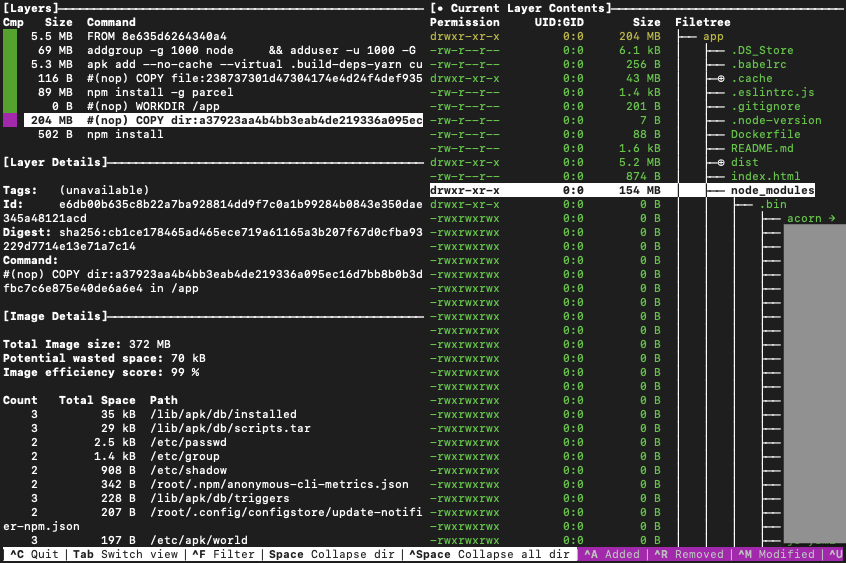Viewport: 846px width, 563px height.
Task: Toggle the ^A Added filter
Action: [x=612, y=554]
